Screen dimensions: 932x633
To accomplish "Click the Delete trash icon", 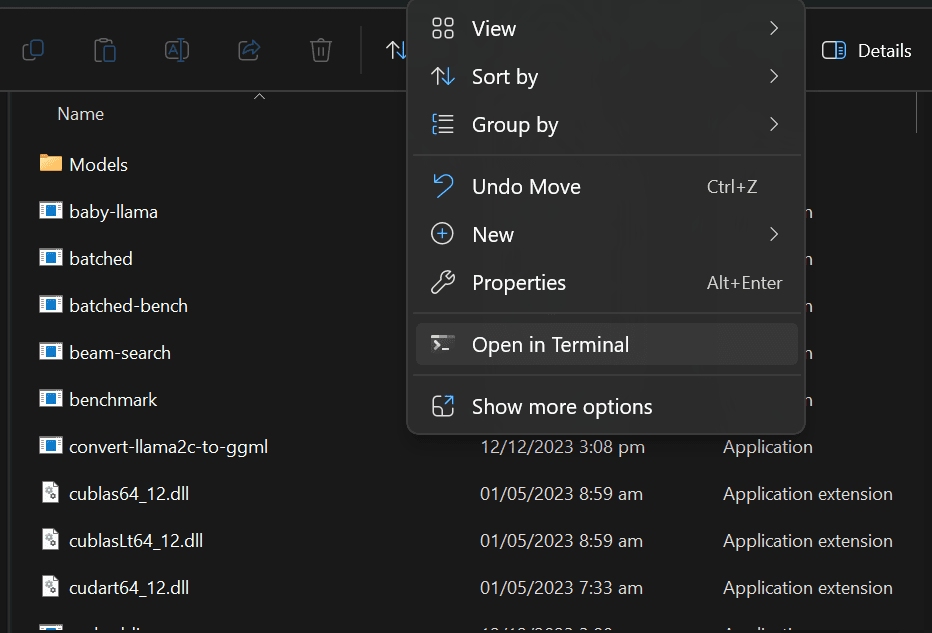I will point(321,50).
